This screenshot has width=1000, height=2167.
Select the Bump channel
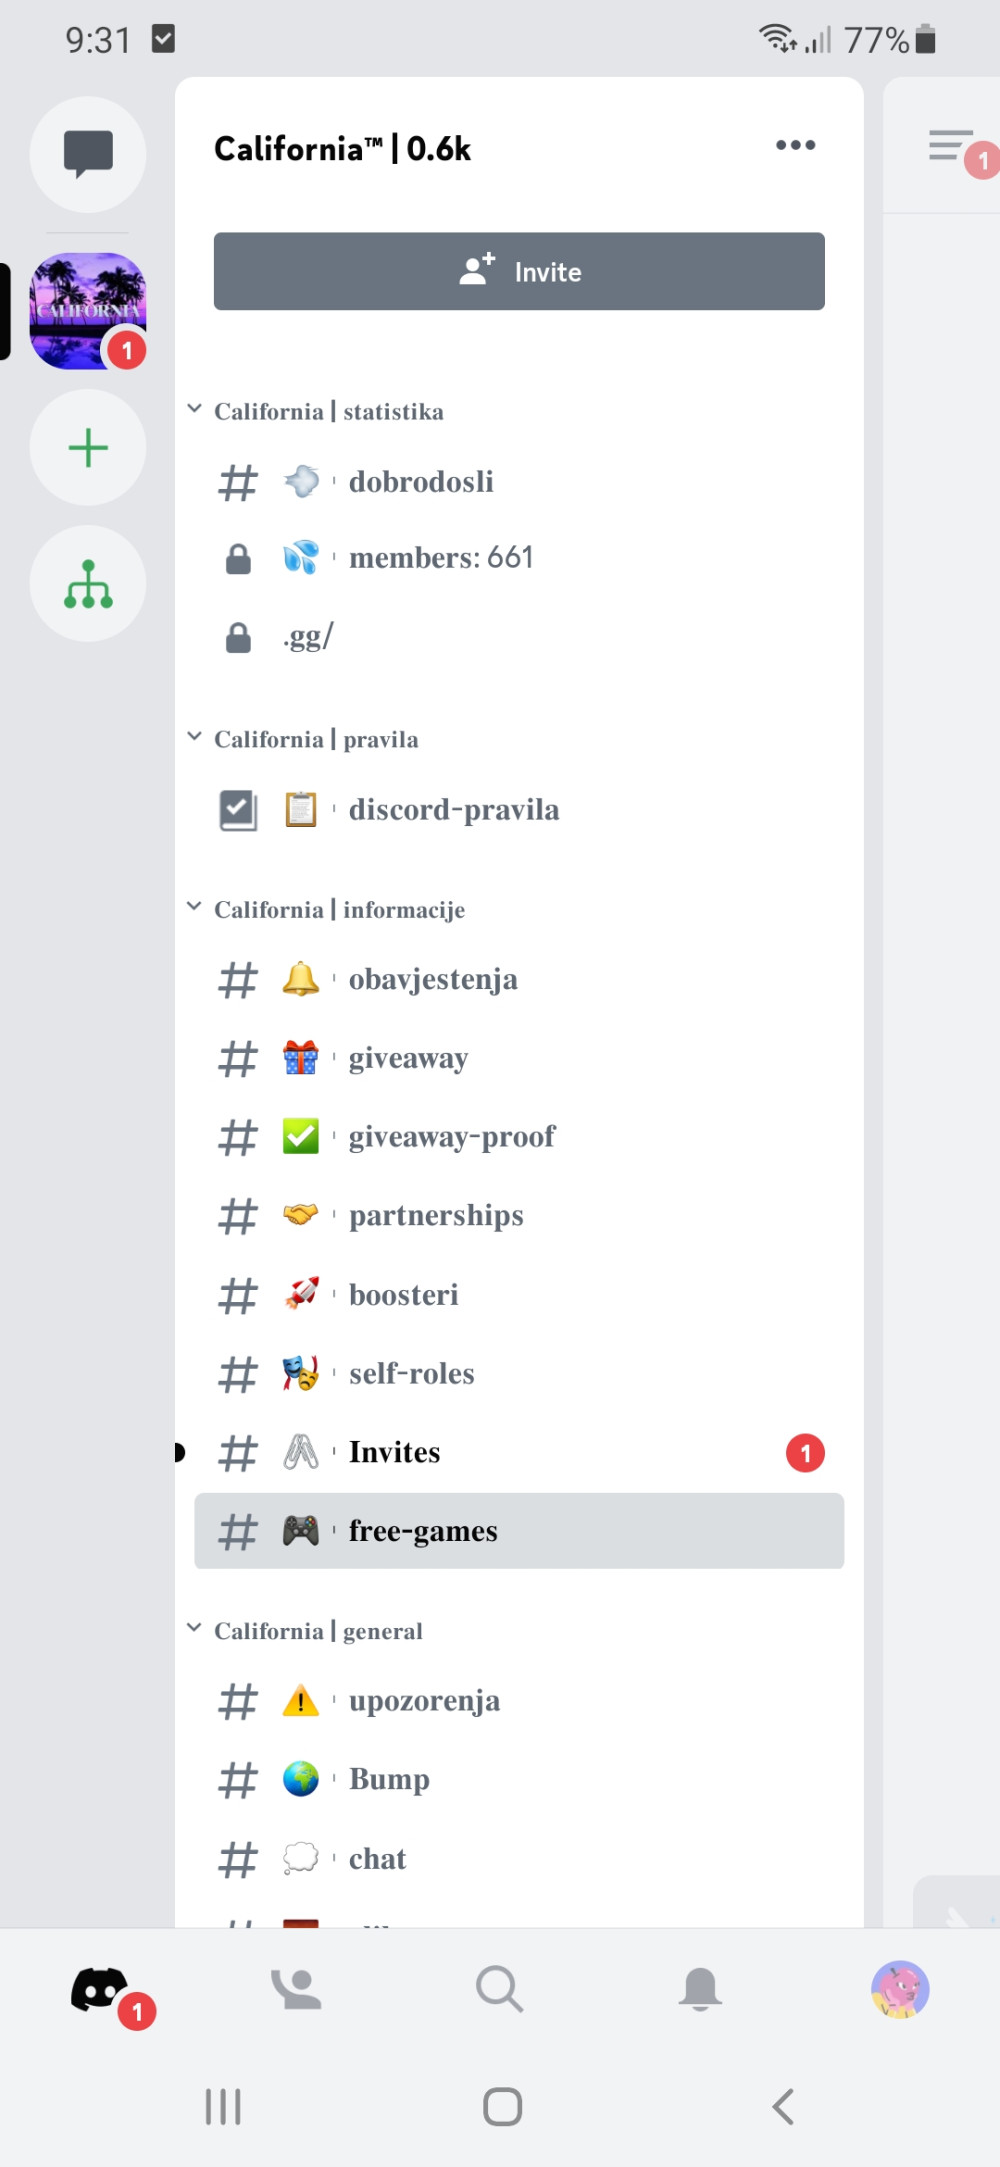click(389, 1779)
